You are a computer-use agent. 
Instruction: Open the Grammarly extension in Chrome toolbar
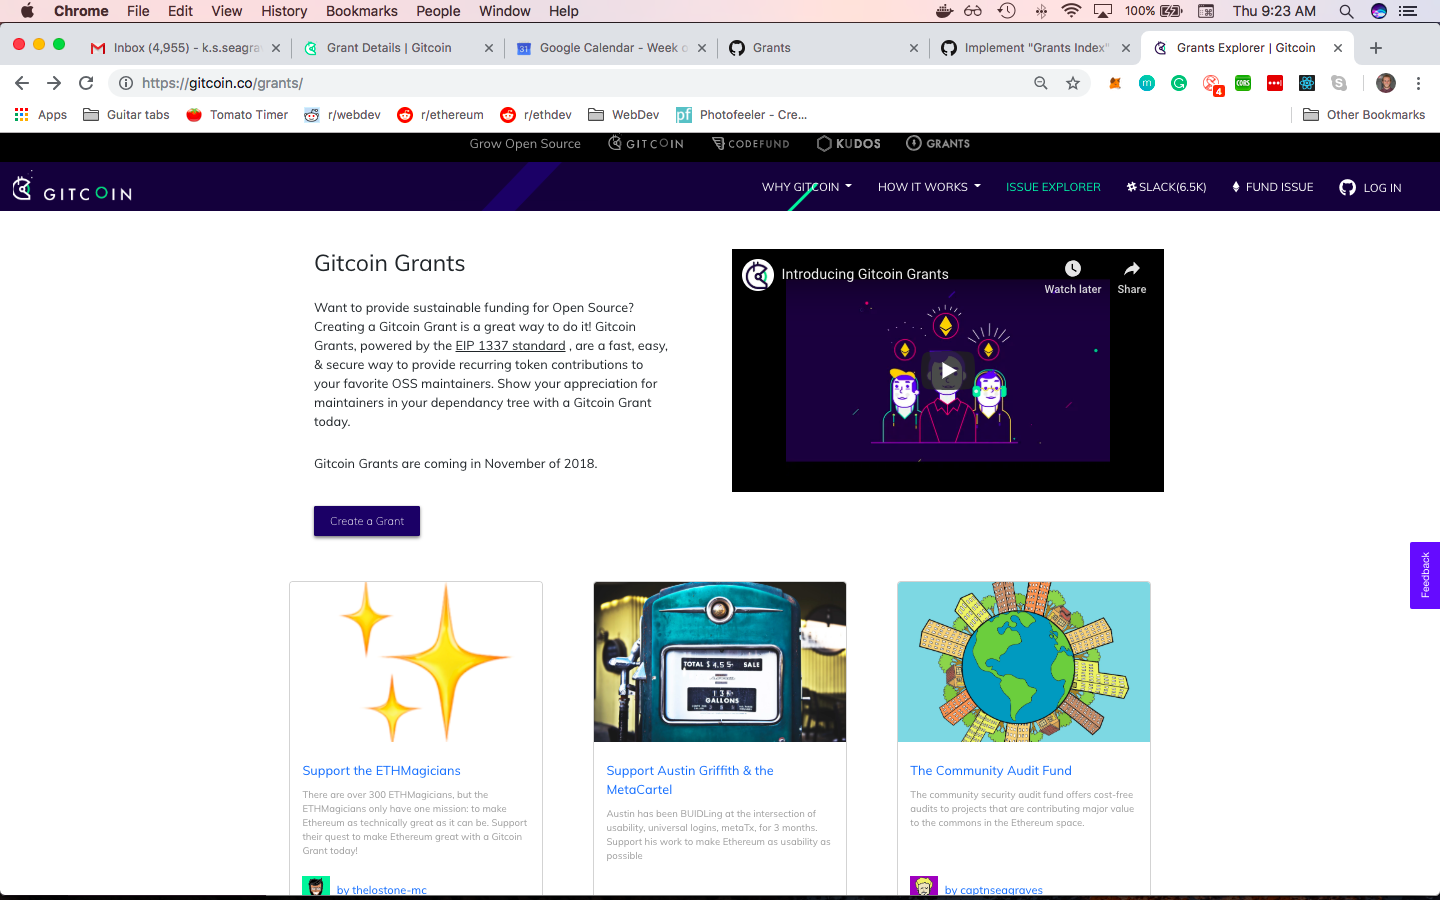click(1179, 83)
